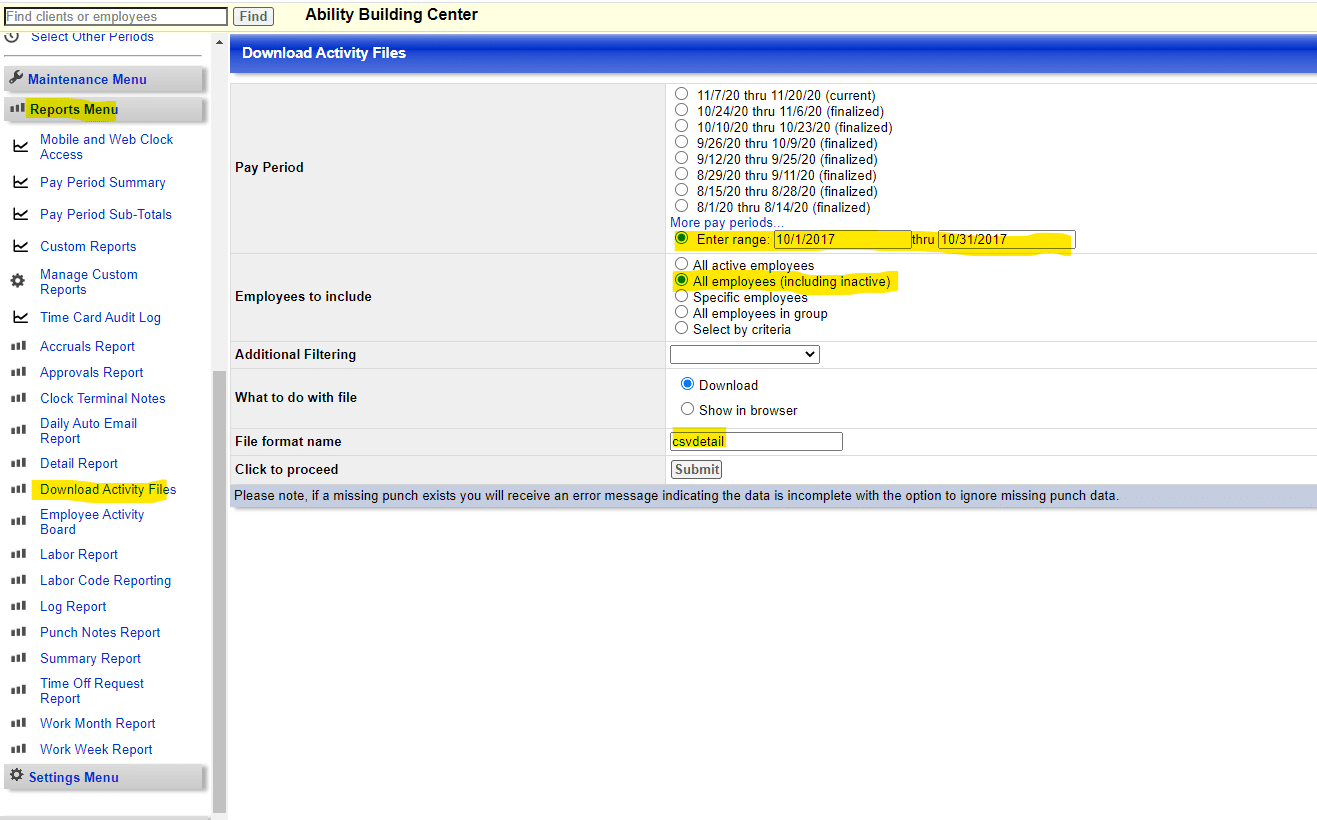This screenshot has height=820, width=1317.
Task: Open Punch Notes Report link
Action: click(100, 633)
